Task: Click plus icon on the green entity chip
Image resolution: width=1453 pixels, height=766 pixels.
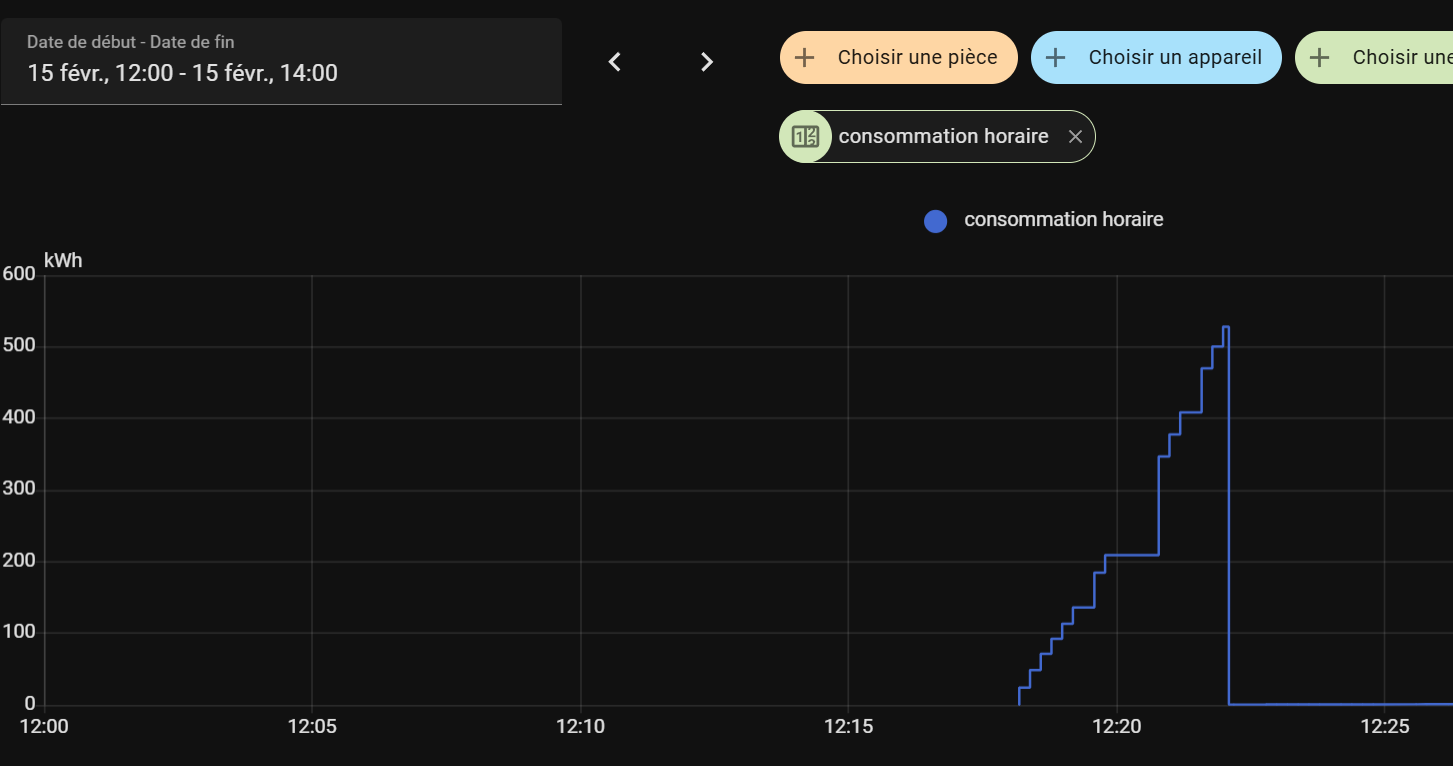Action: [x=1319, y=58]
